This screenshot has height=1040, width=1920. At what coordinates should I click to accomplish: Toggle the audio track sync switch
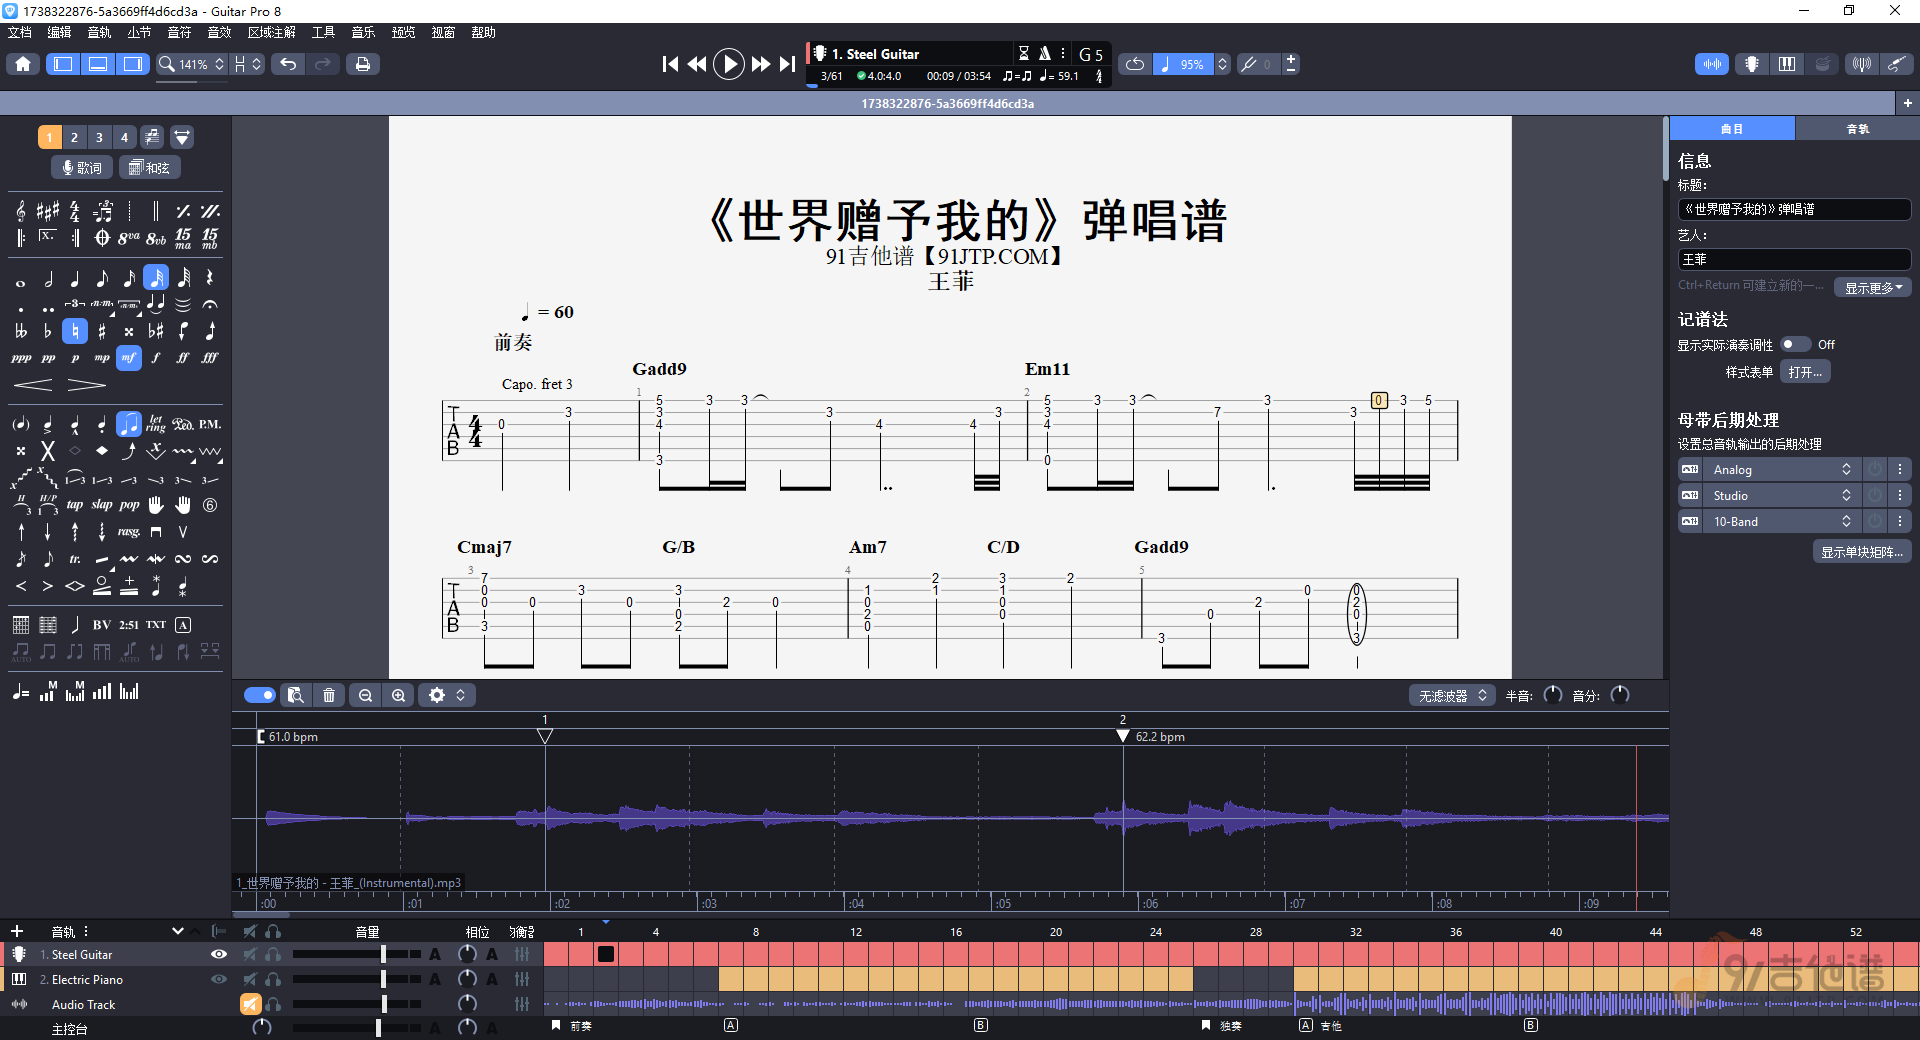(260, 695)
